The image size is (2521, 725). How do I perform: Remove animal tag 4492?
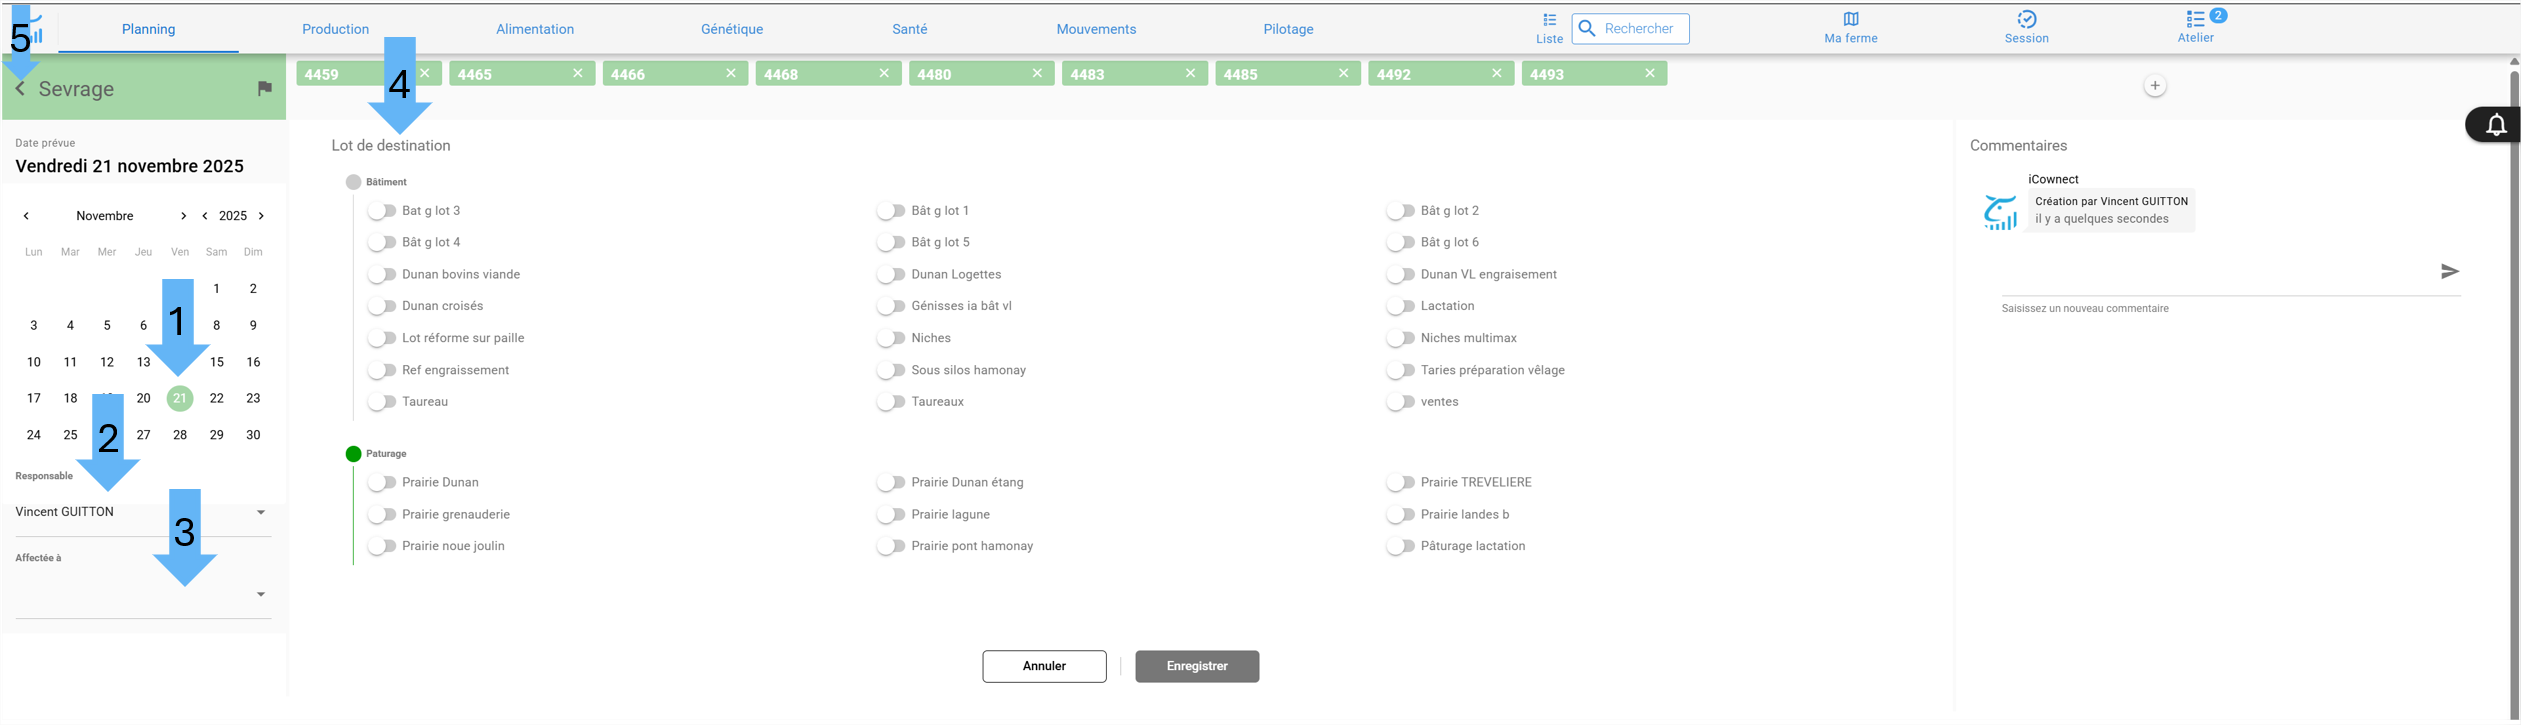coord(1497,73)
